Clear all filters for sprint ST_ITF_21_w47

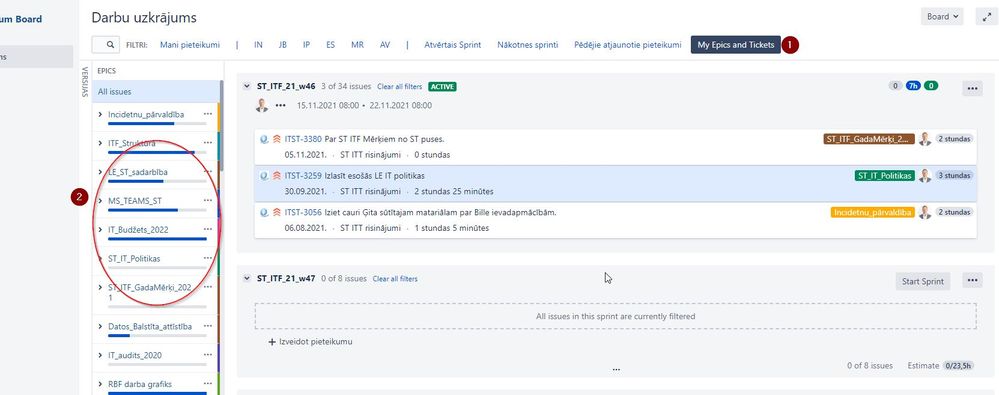[395, 279]
